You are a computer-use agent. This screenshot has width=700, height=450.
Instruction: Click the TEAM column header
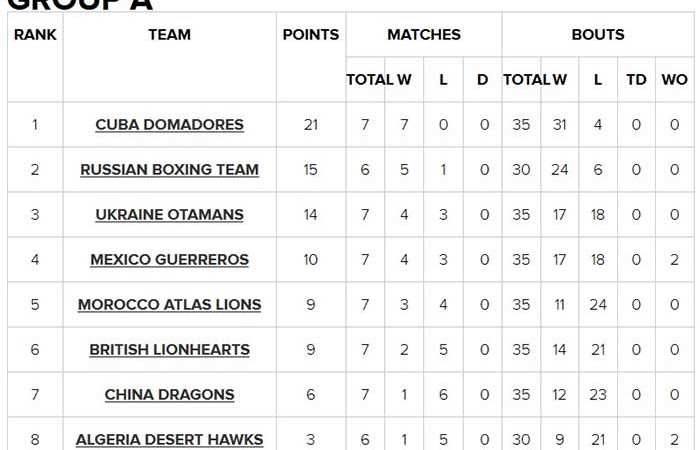169,35
